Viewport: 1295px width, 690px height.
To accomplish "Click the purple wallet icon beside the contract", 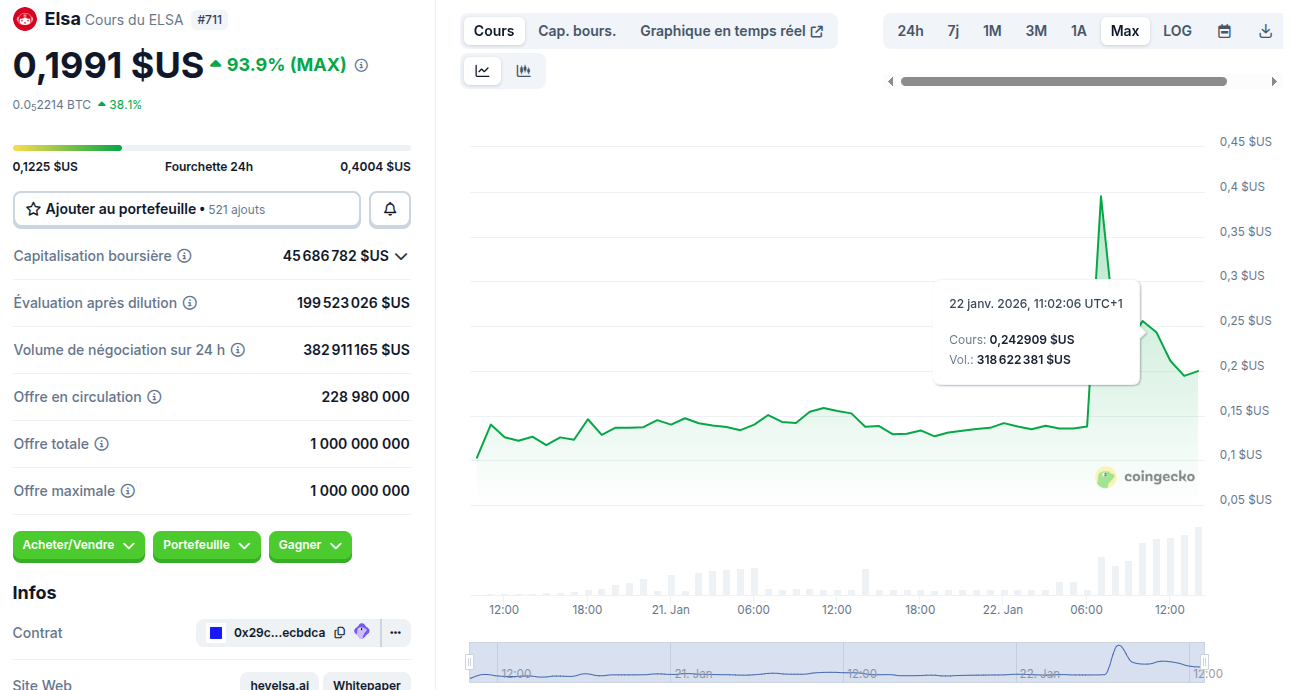I will (x=362, y=631).
